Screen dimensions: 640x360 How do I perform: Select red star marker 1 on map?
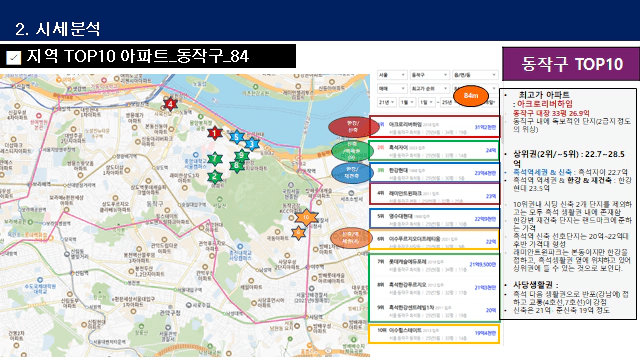point(215,133)
